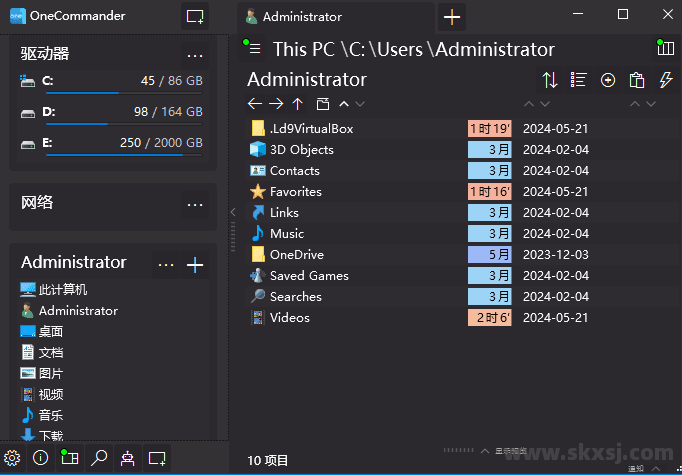Screen dimensions: 682x475
Task: Open the 驱动器 section three-dots menu
Action: tap(195, 55)
